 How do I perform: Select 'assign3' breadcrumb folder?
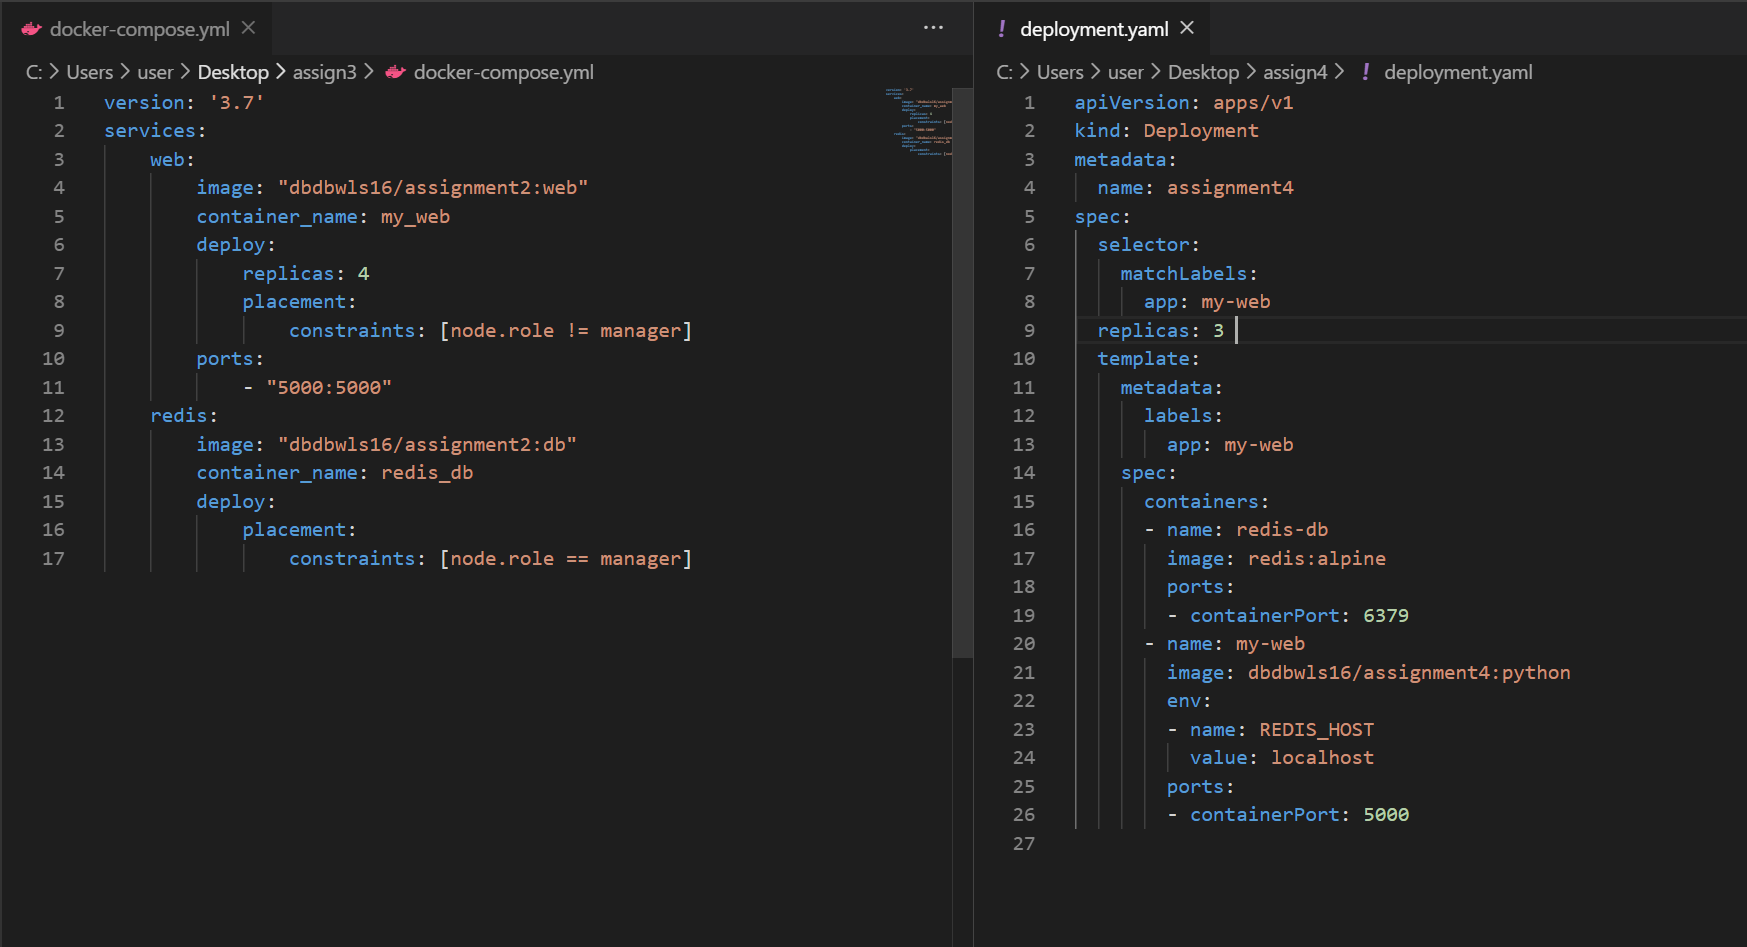(x=324, y=72)
